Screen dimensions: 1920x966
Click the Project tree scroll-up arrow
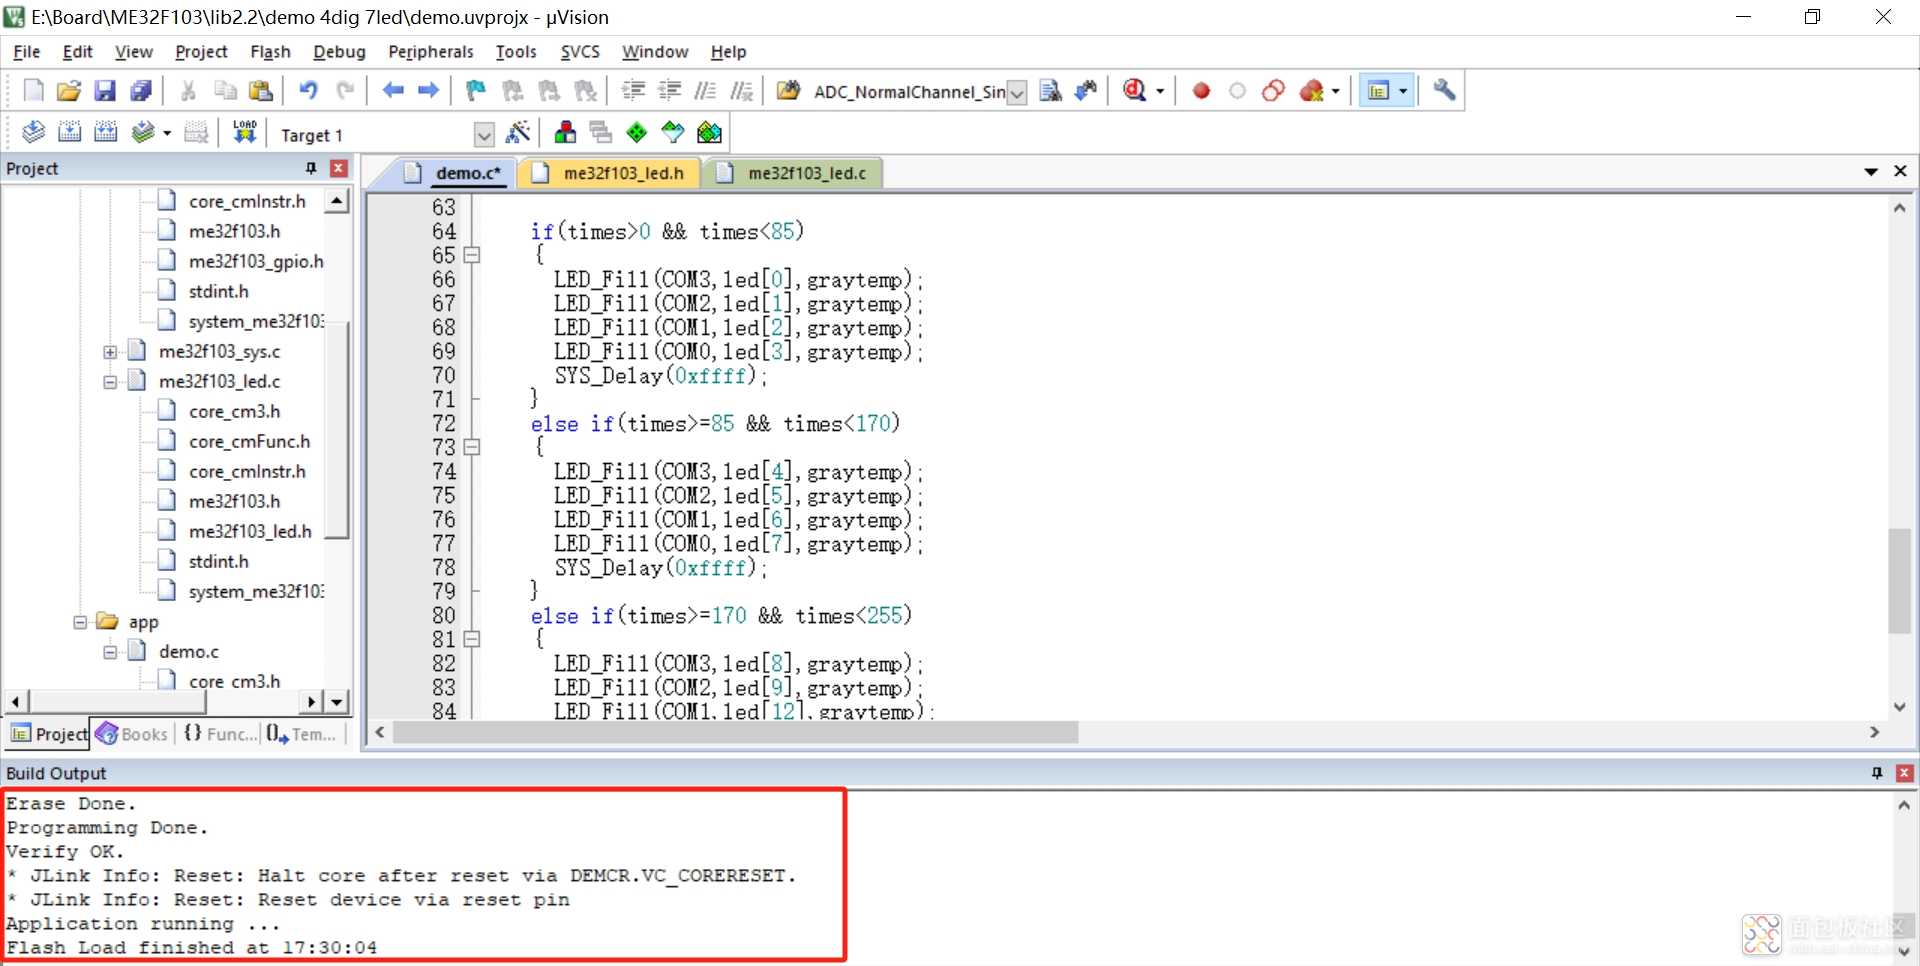(x=338, y=201)
